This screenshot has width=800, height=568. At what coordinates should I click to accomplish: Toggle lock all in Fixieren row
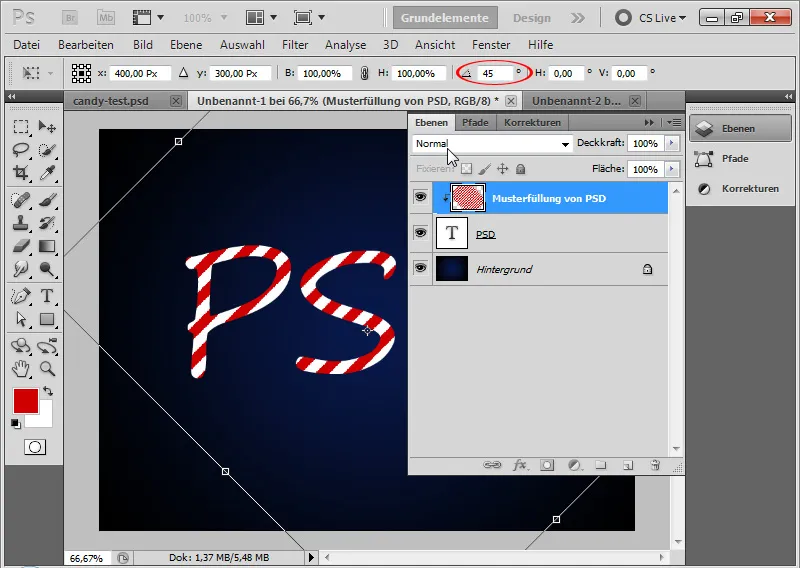tap(520, 169)
